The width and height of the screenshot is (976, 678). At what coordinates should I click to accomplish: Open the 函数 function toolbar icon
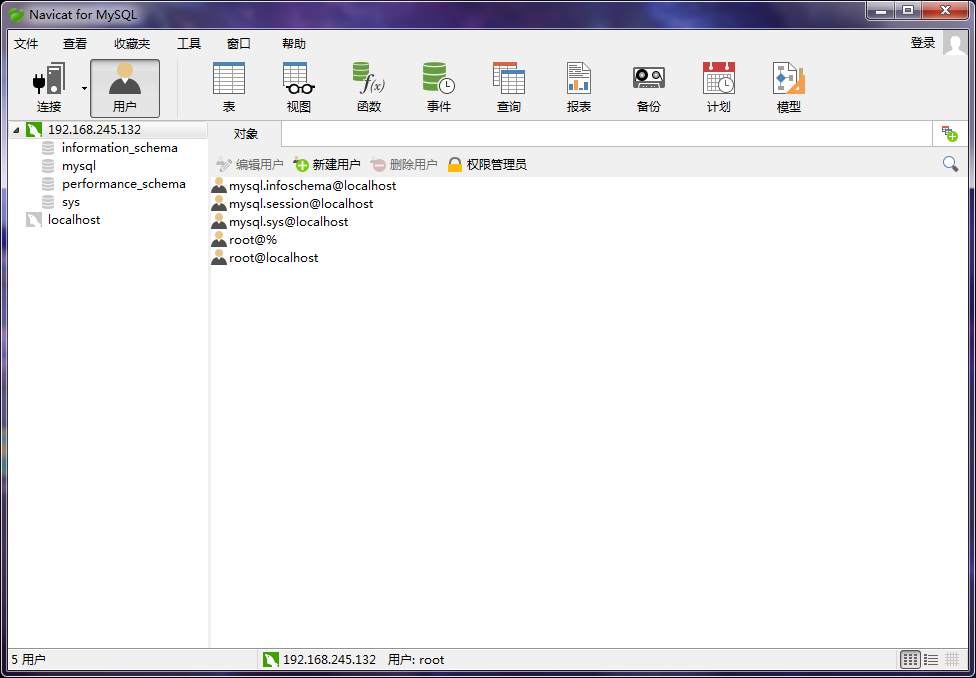click(368, 88)
